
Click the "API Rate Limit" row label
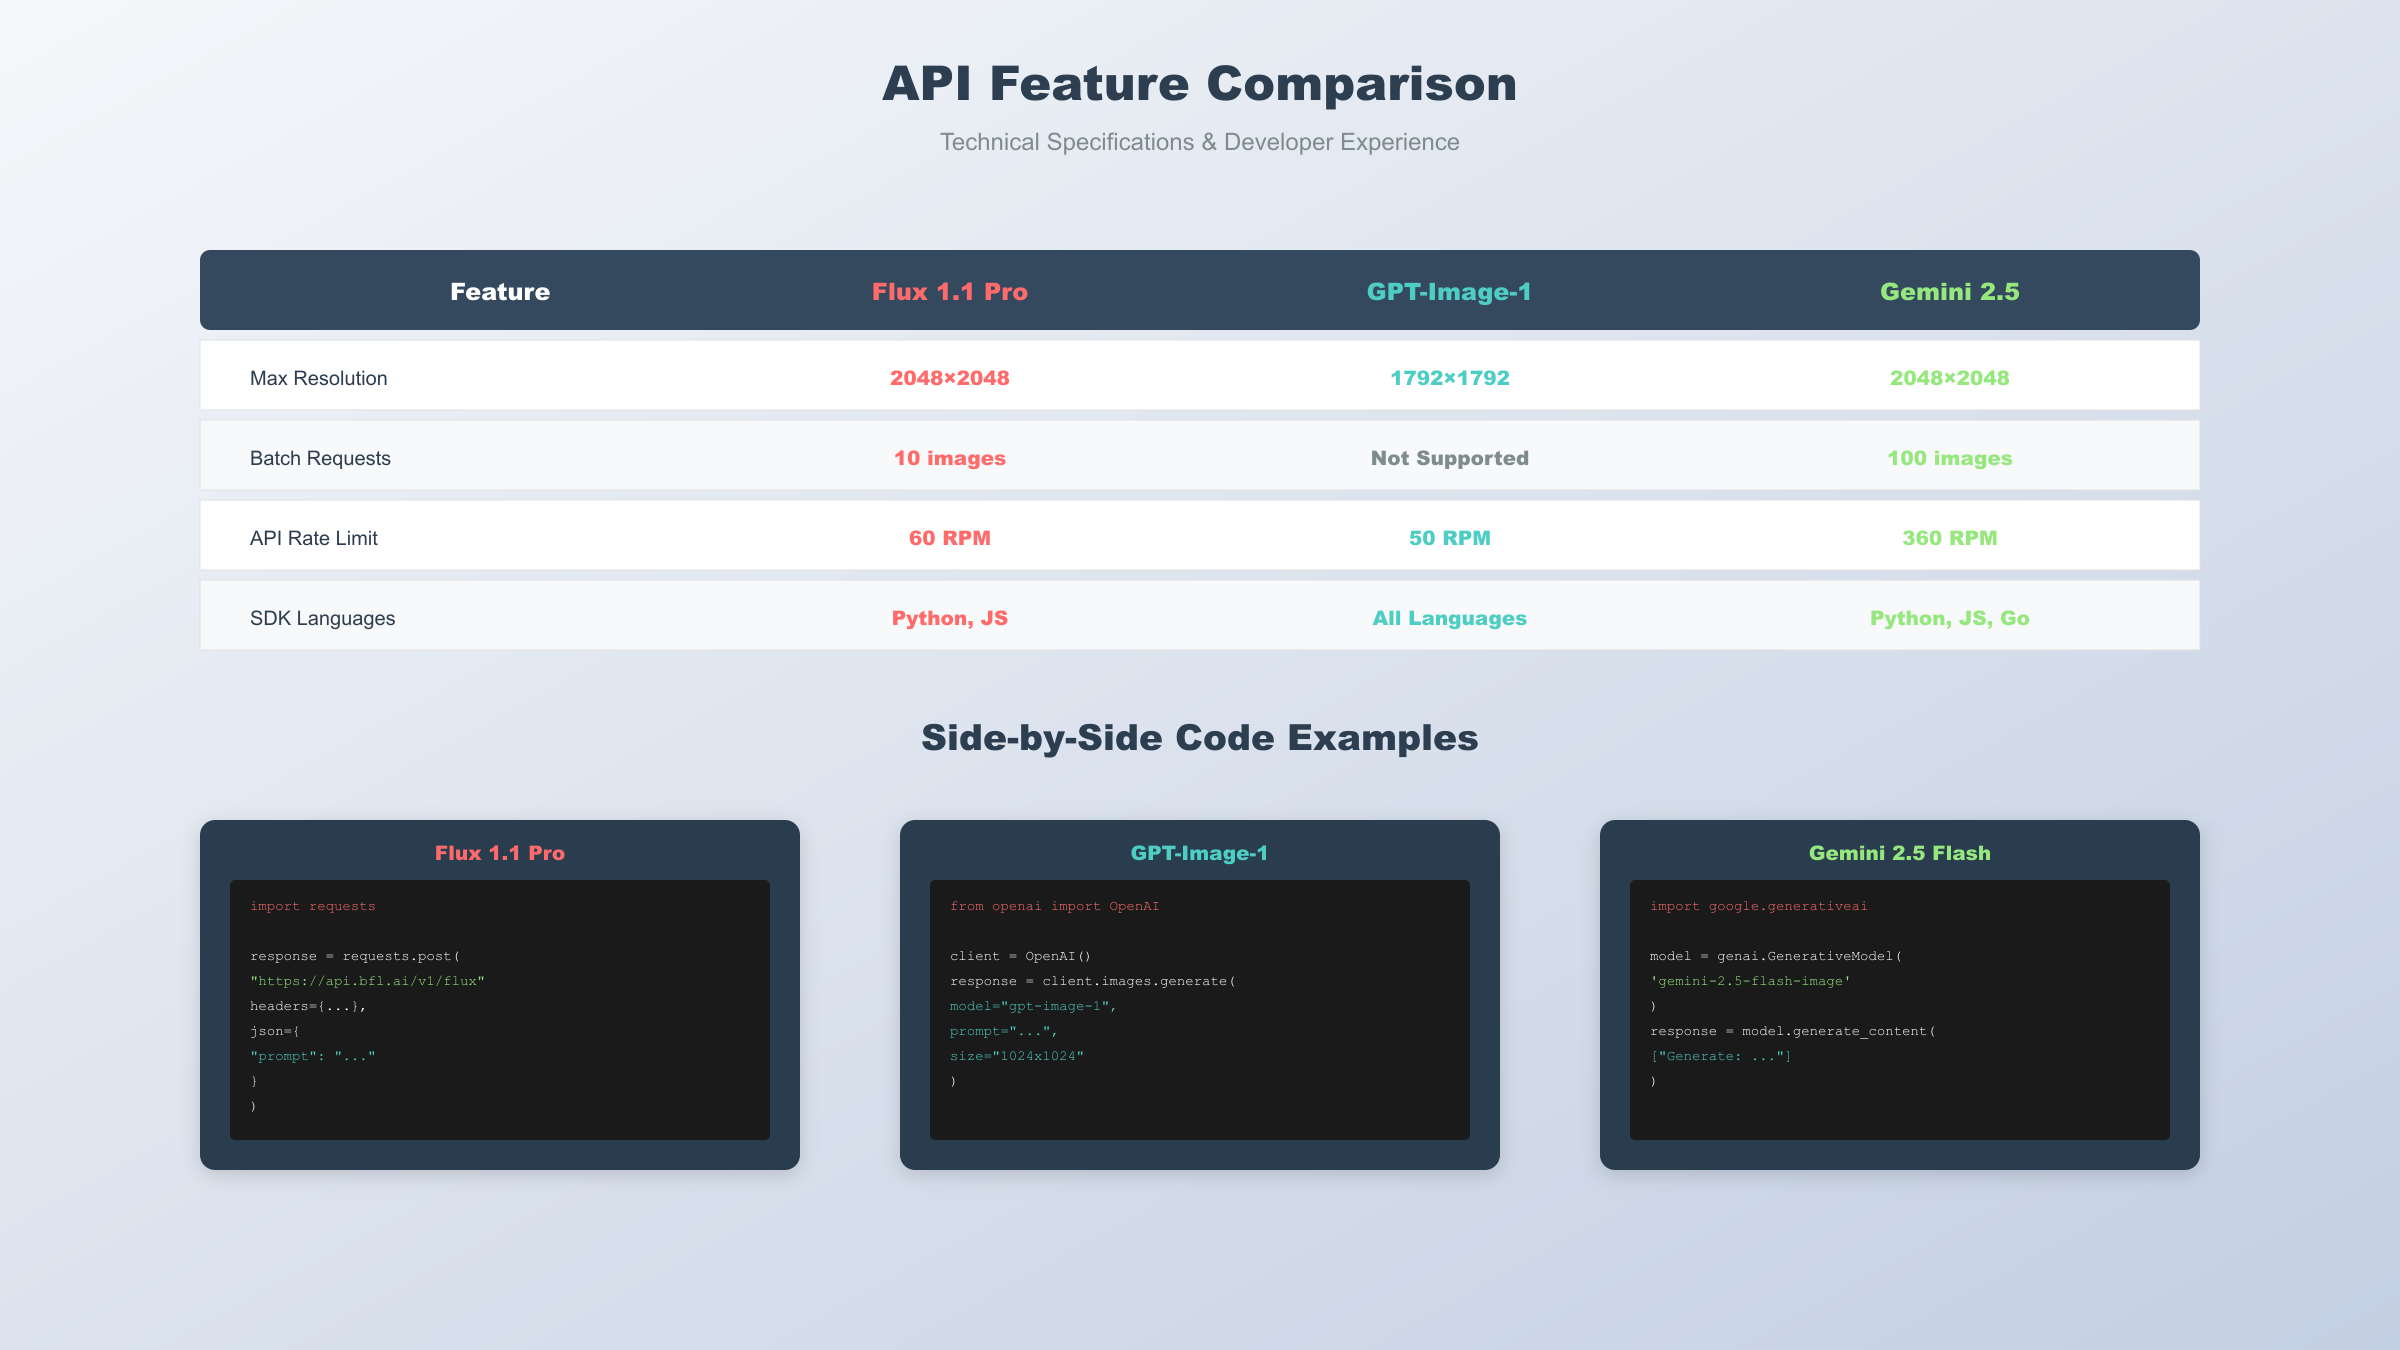click(313, 538)
